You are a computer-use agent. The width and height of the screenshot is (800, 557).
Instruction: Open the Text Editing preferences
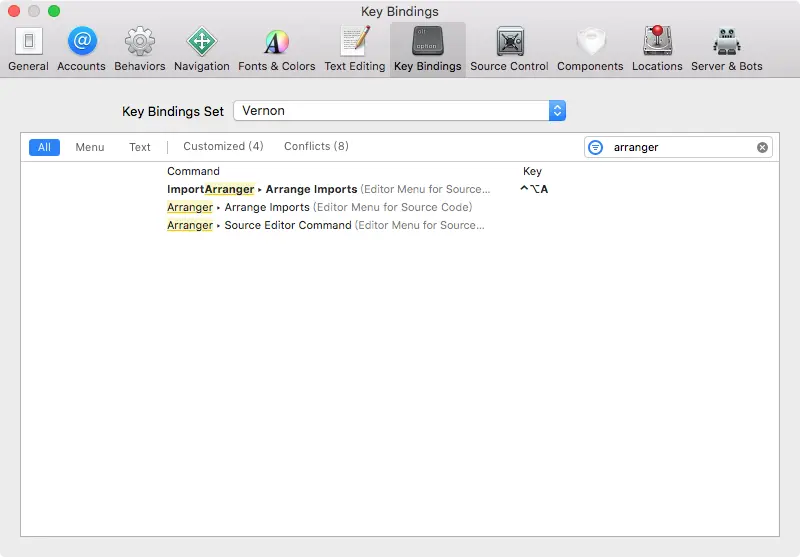[355, 49]
